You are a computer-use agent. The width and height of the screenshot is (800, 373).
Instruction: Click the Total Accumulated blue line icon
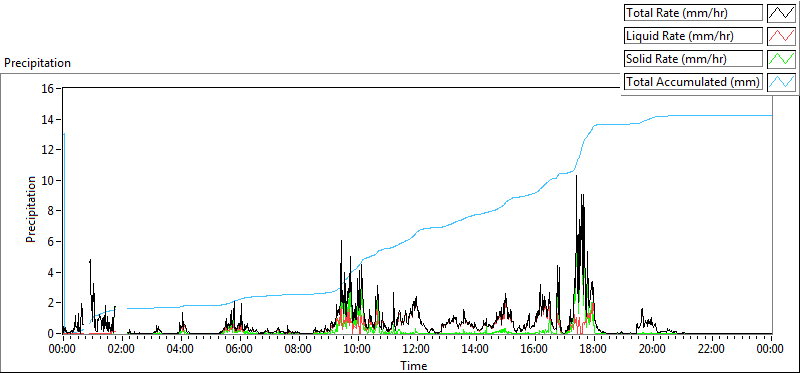(x=781, y=82)
